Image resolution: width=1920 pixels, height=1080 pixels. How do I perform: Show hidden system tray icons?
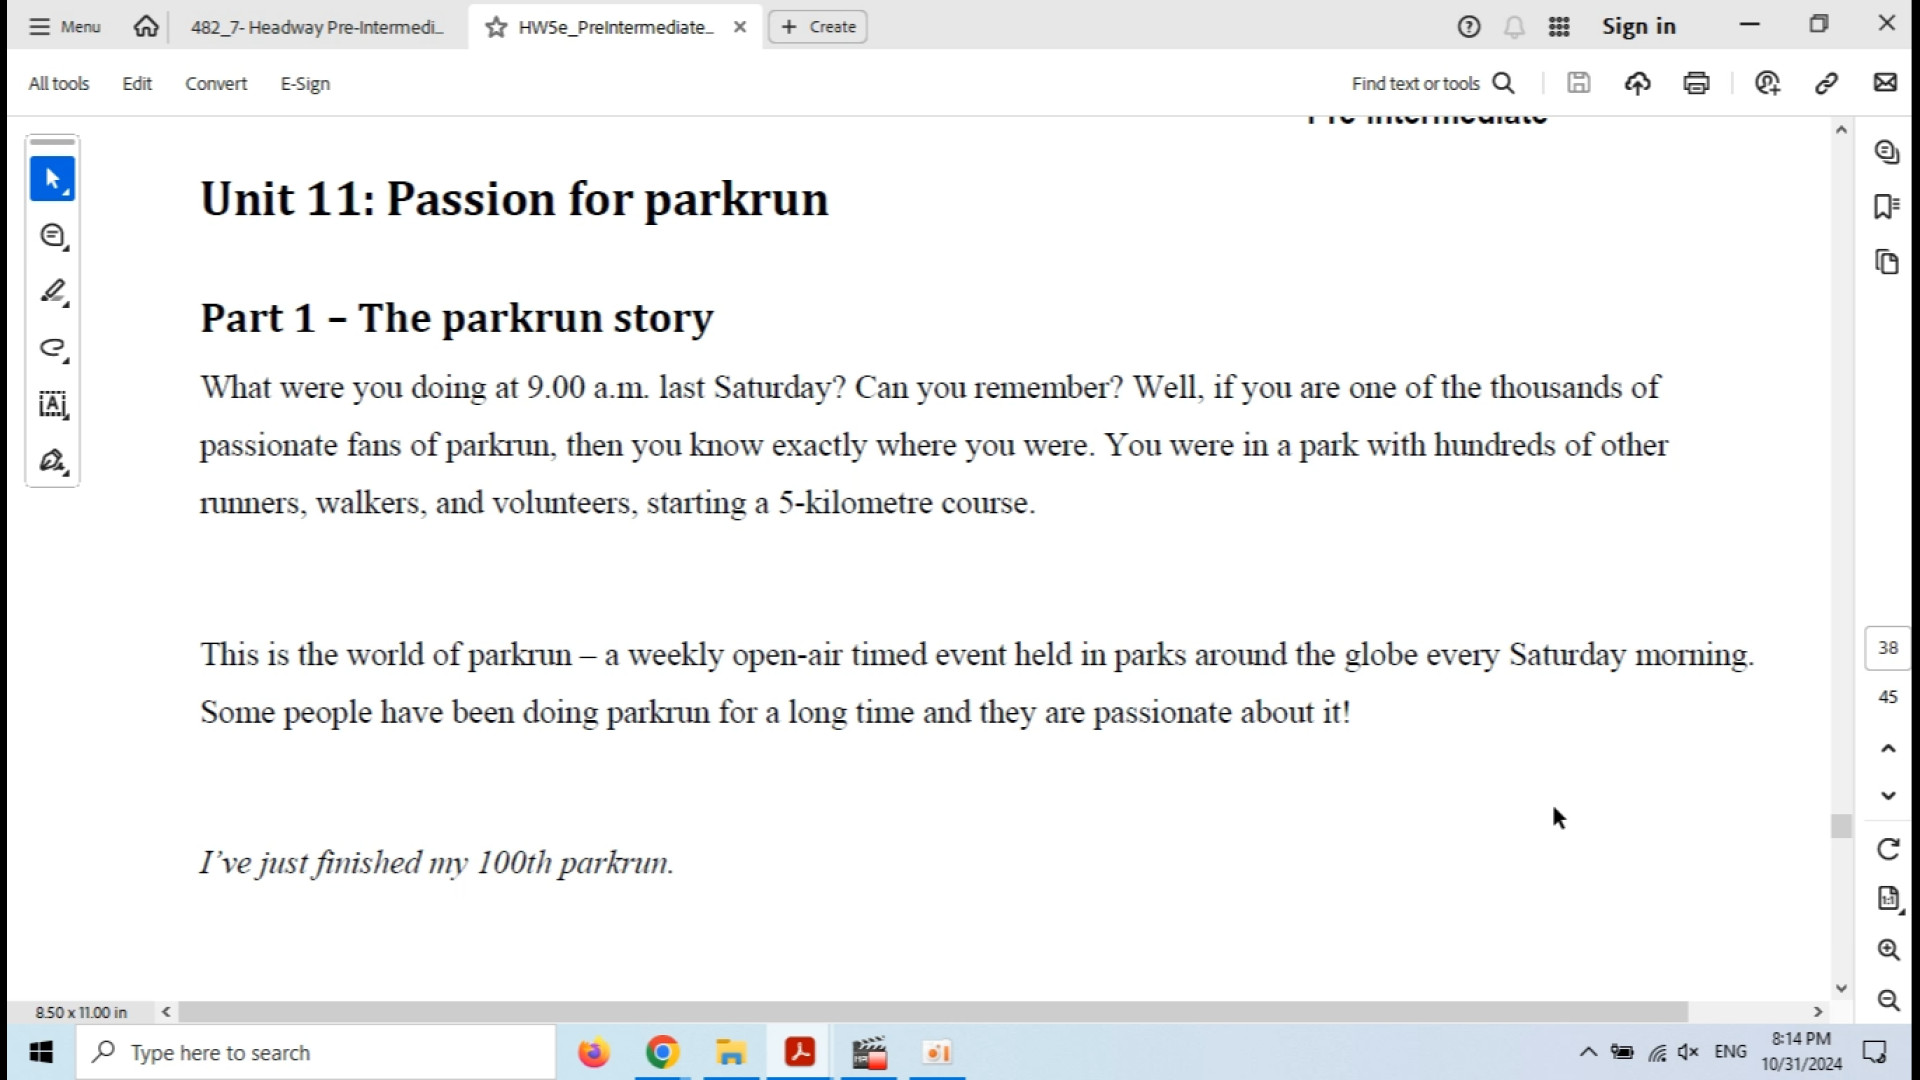tap(1587, 1052)
